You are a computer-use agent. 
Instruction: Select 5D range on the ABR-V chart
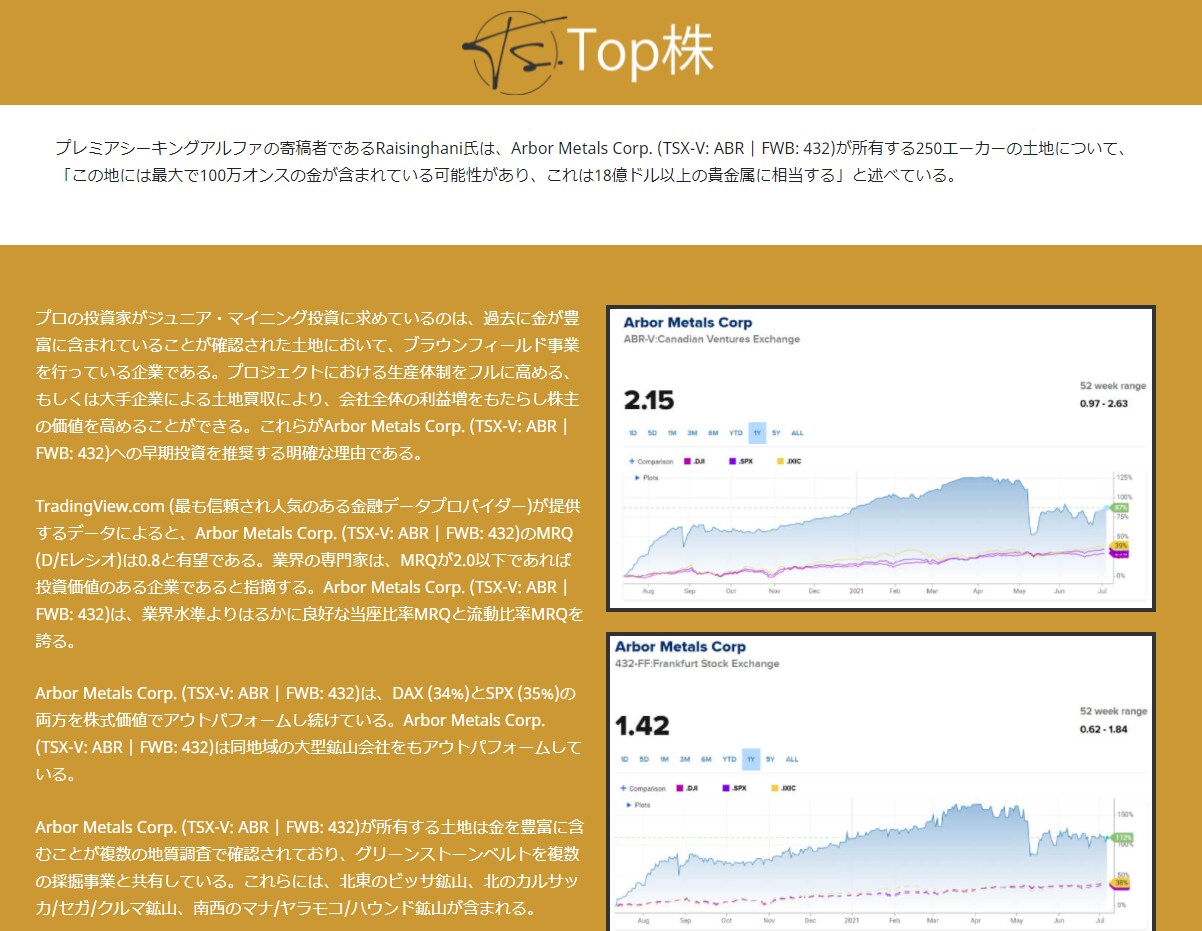(652, 433)
